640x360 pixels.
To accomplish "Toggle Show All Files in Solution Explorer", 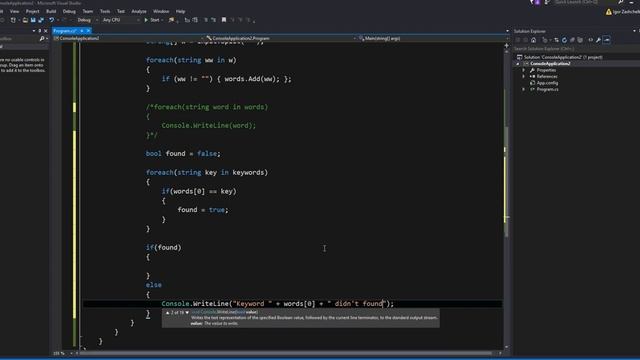I will (580, 40).
